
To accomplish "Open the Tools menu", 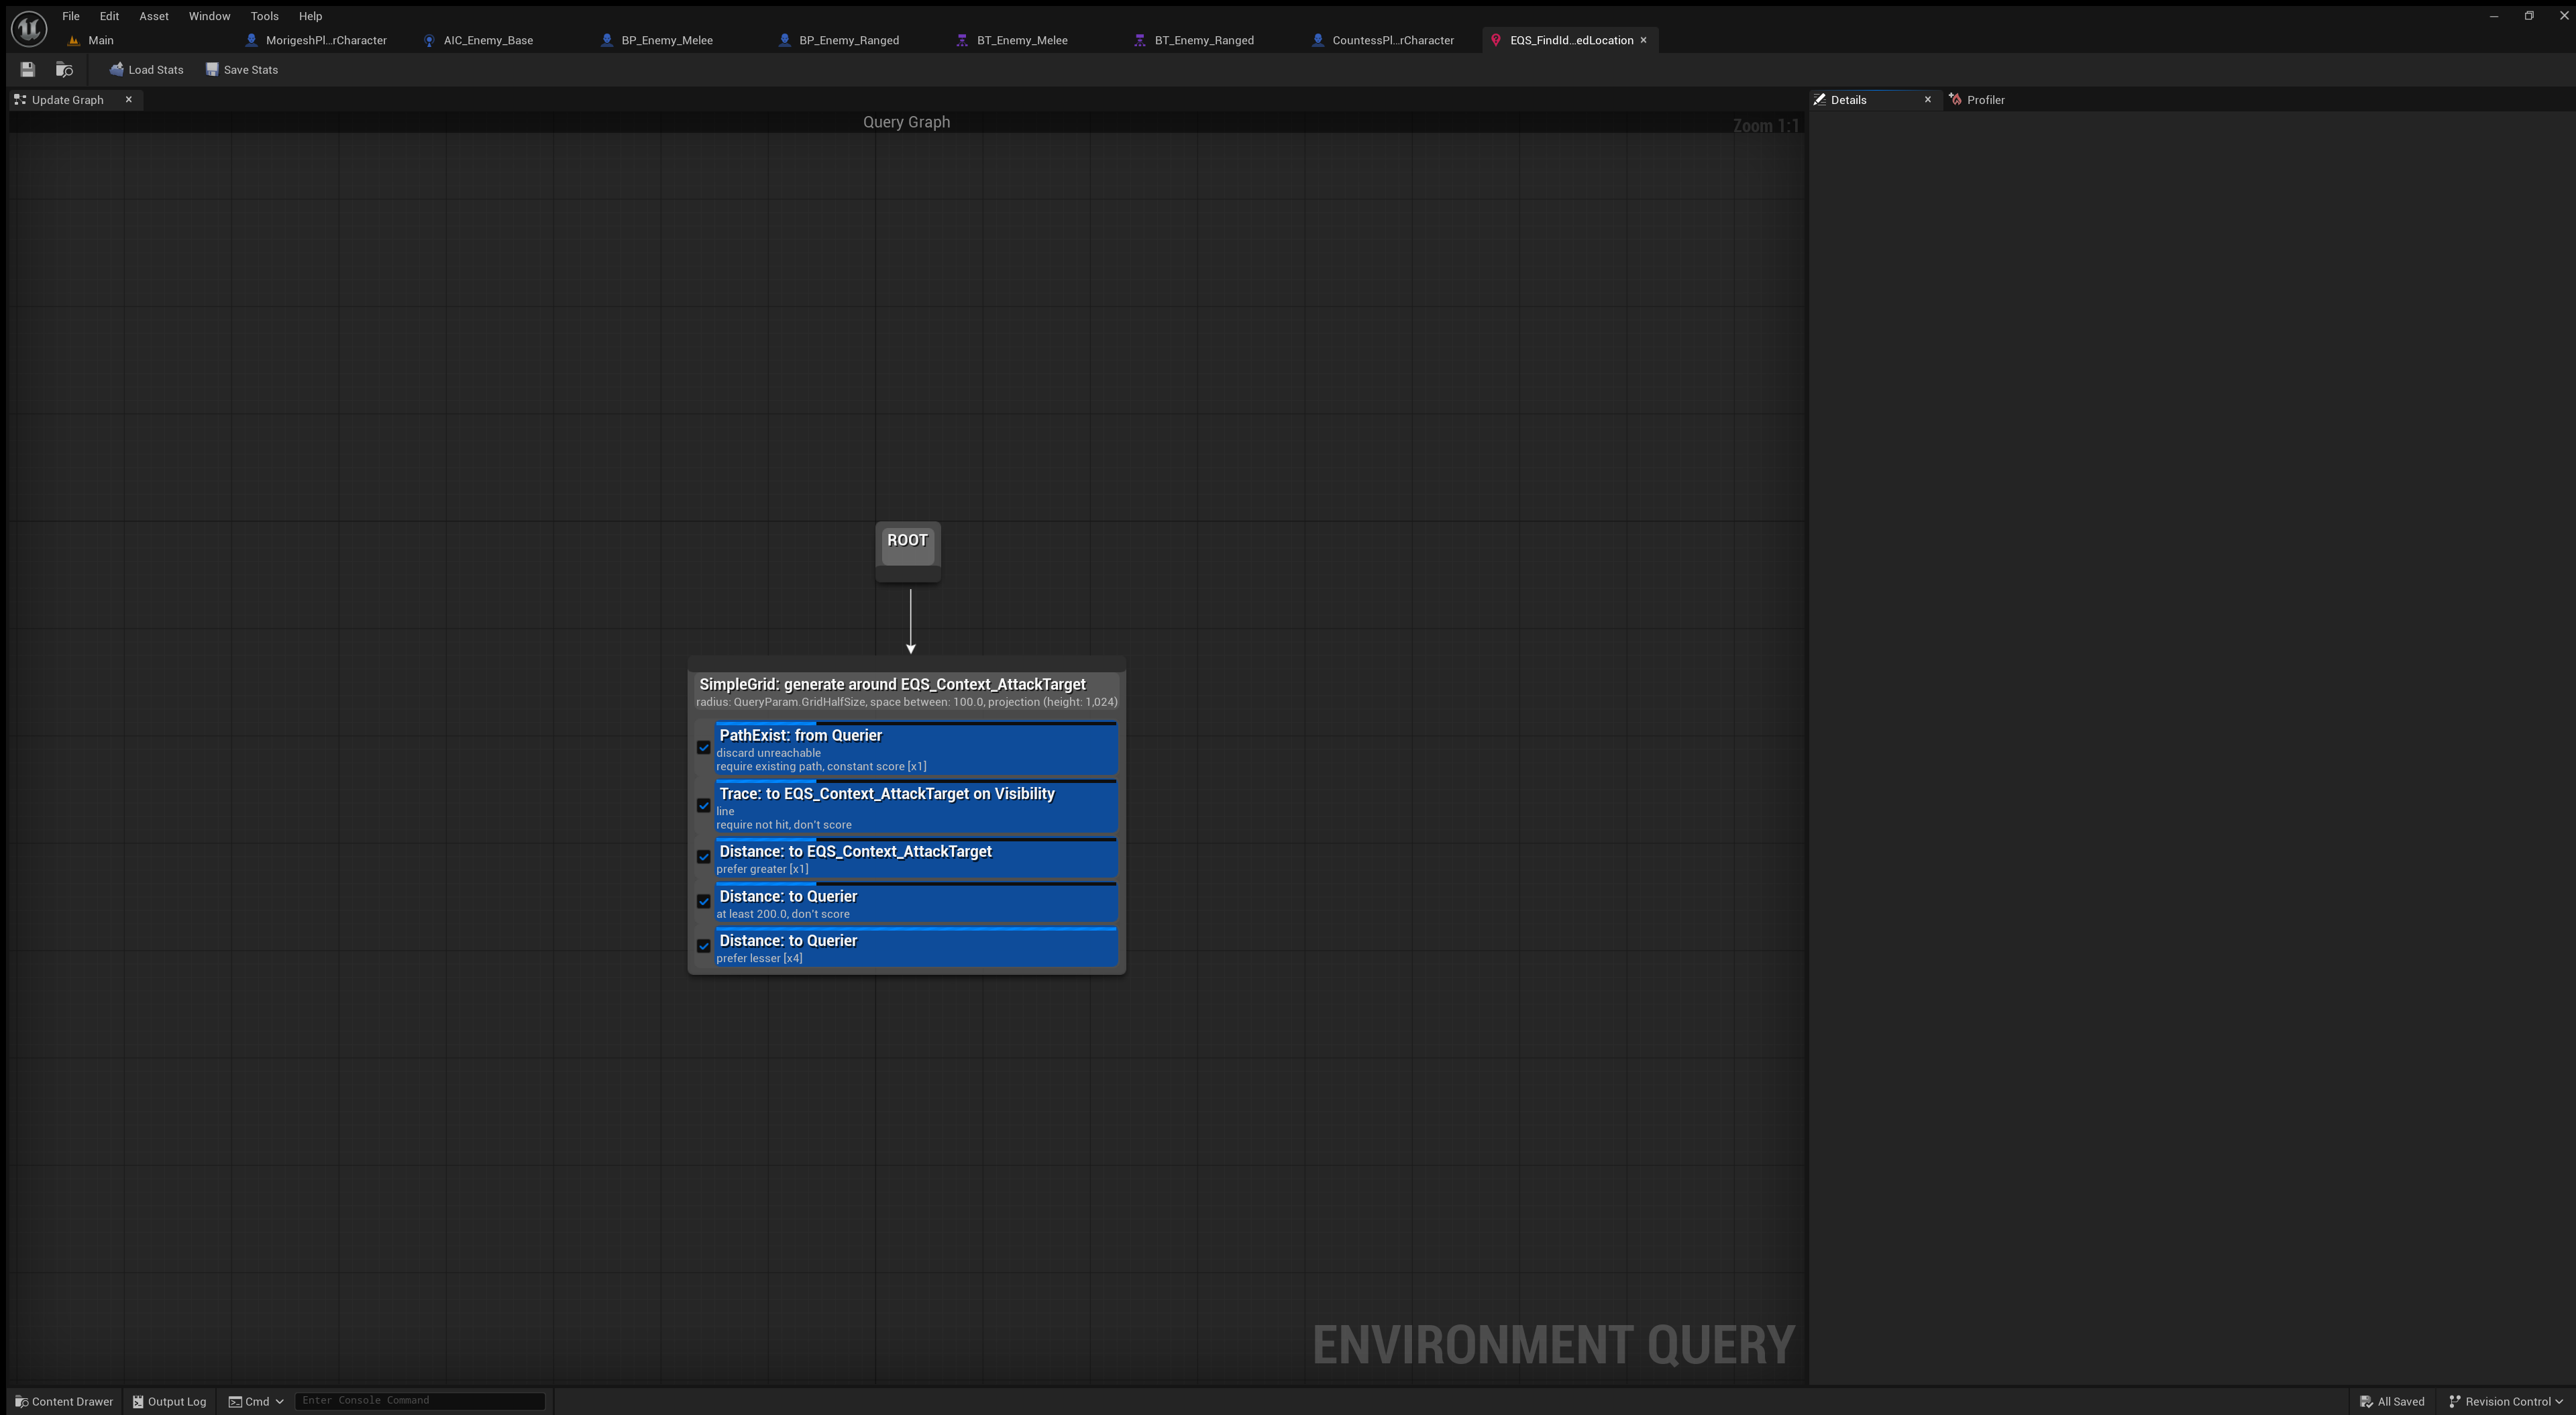I will point(264,16).
